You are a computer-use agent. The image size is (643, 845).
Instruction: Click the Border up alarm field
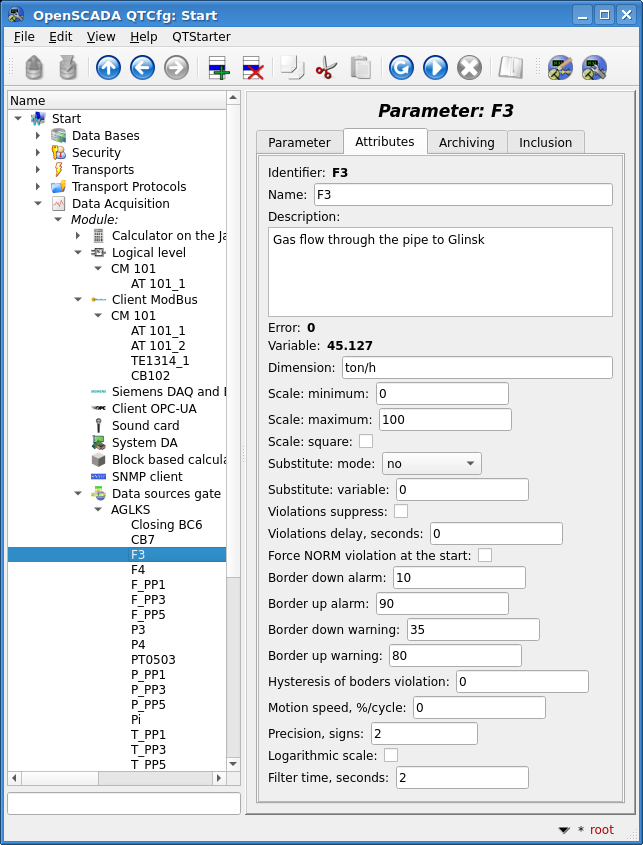click(x=441, y=604)
